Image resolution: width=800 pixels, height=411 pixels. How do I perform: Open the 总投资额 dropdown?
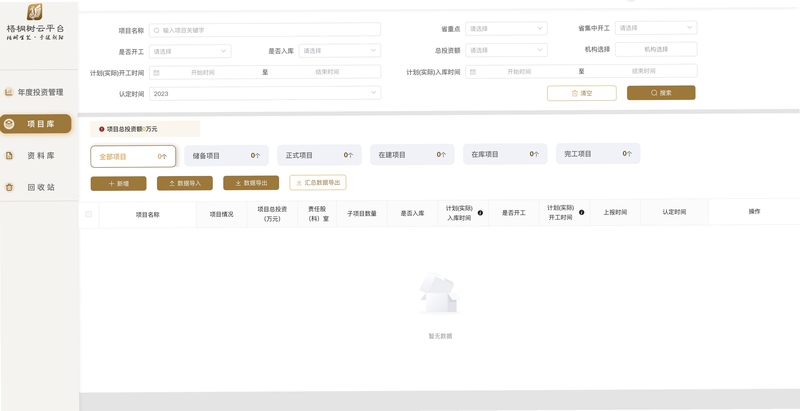point(506,50)
